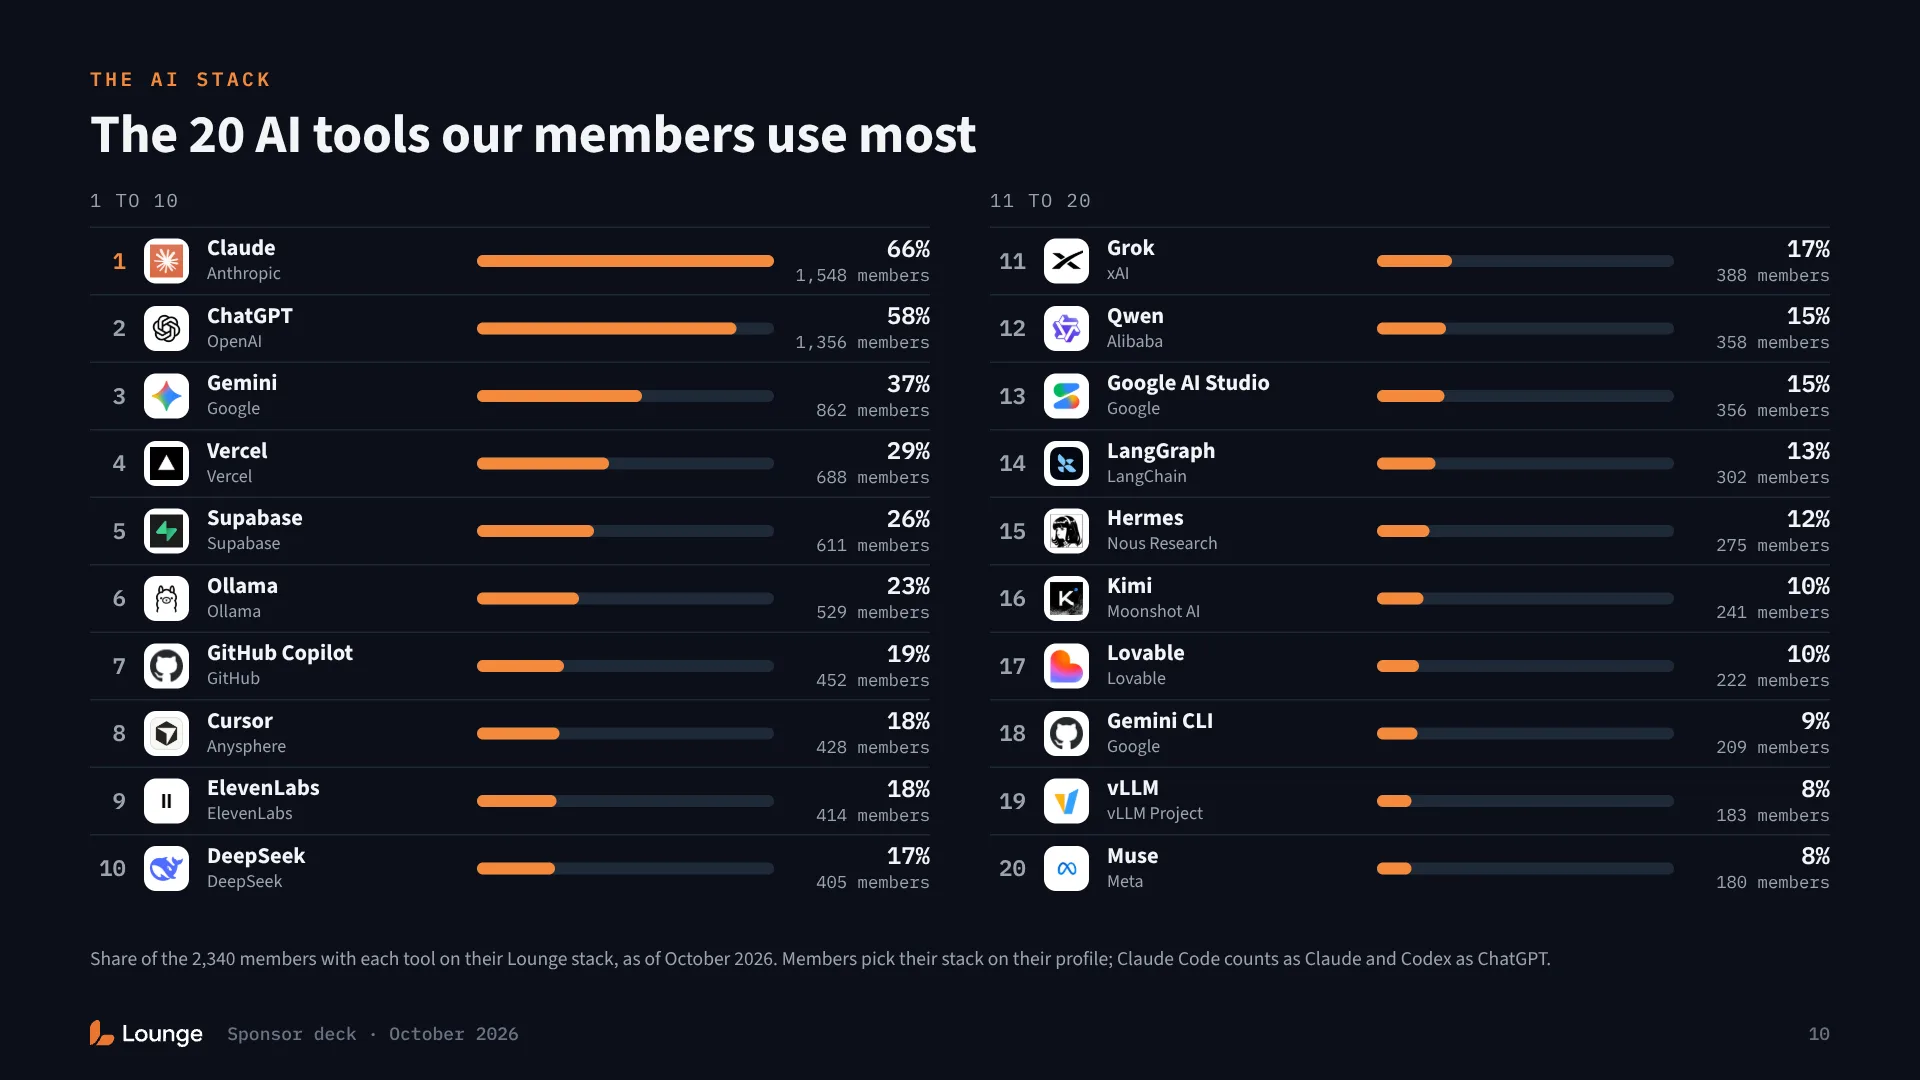Screen dimensions: 1920x1080
Task: Click the Claude 66% usage bar
Action: pos(625,261)
